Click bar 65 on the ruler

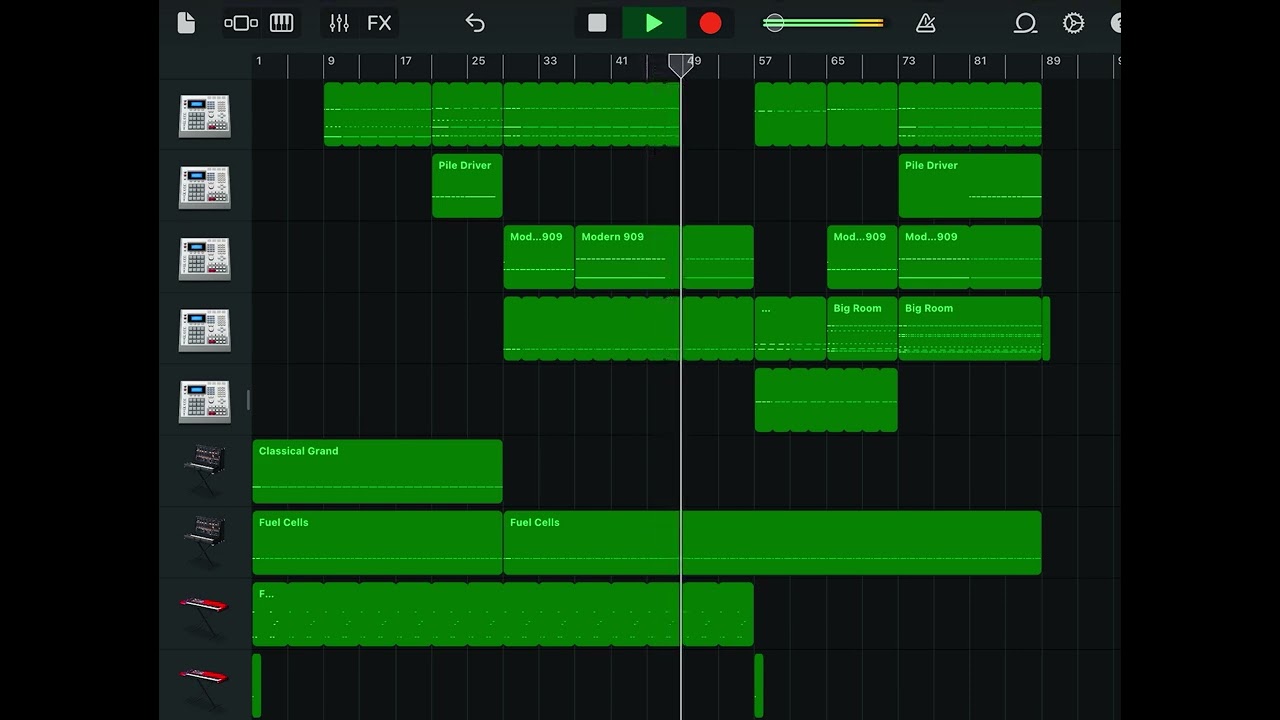[x=837, y=61]
